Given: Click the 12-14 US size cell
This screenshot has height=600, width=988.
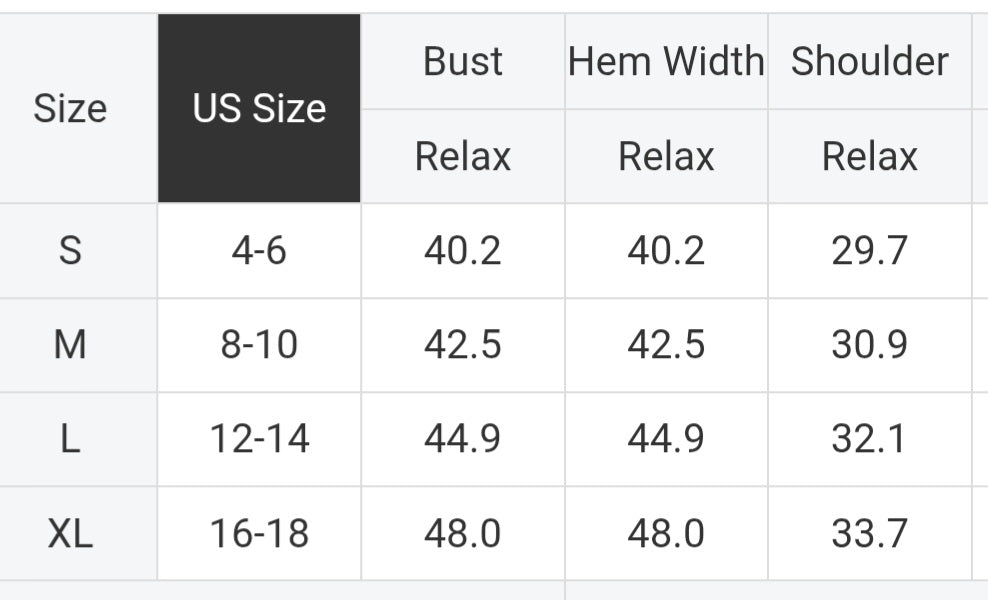Looking at the screenshot, I should click(259, 439).
